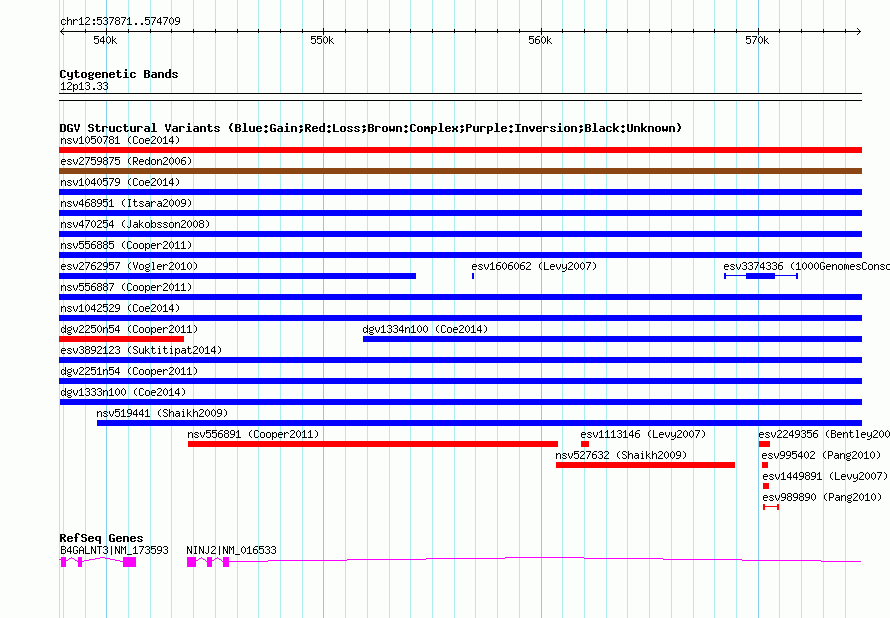This screenshot has width=890, height=618.
Task: Click the Cytogenetic Bands track title
Action: point(119,74)
